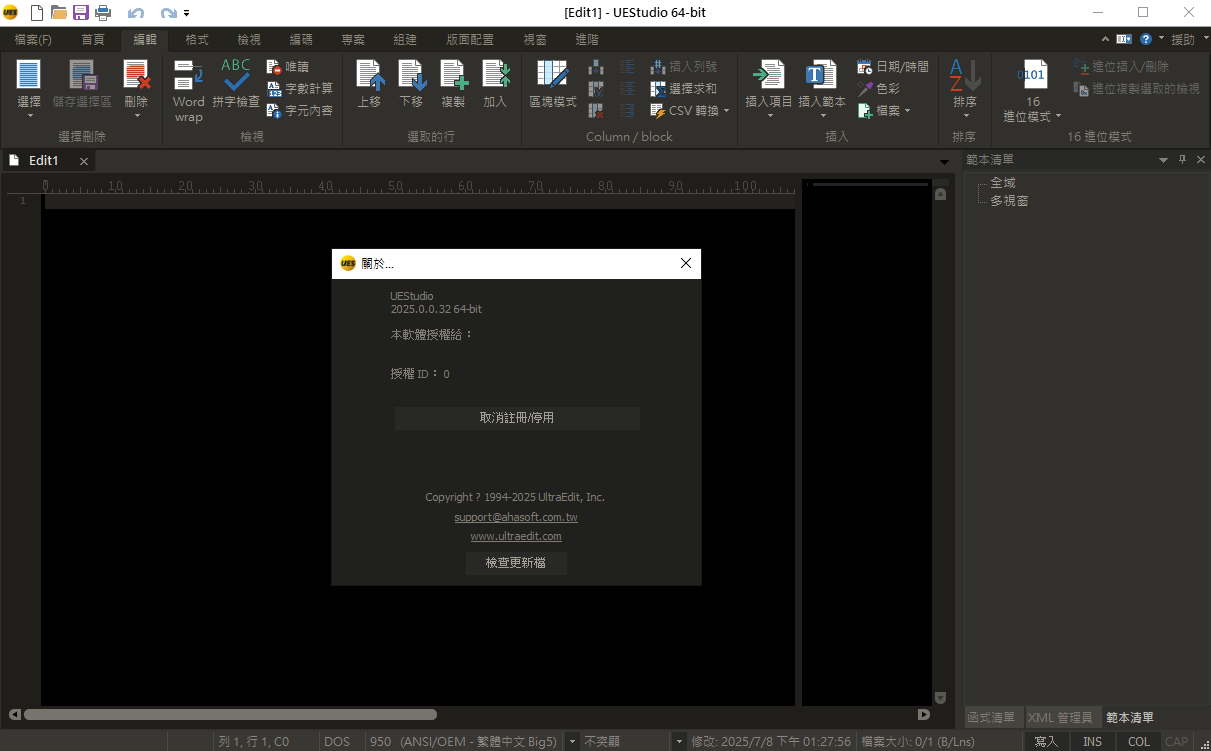Open 字元內容 character properties
The width and height of the screenshot is (1211, 751).
pos(300,111)
